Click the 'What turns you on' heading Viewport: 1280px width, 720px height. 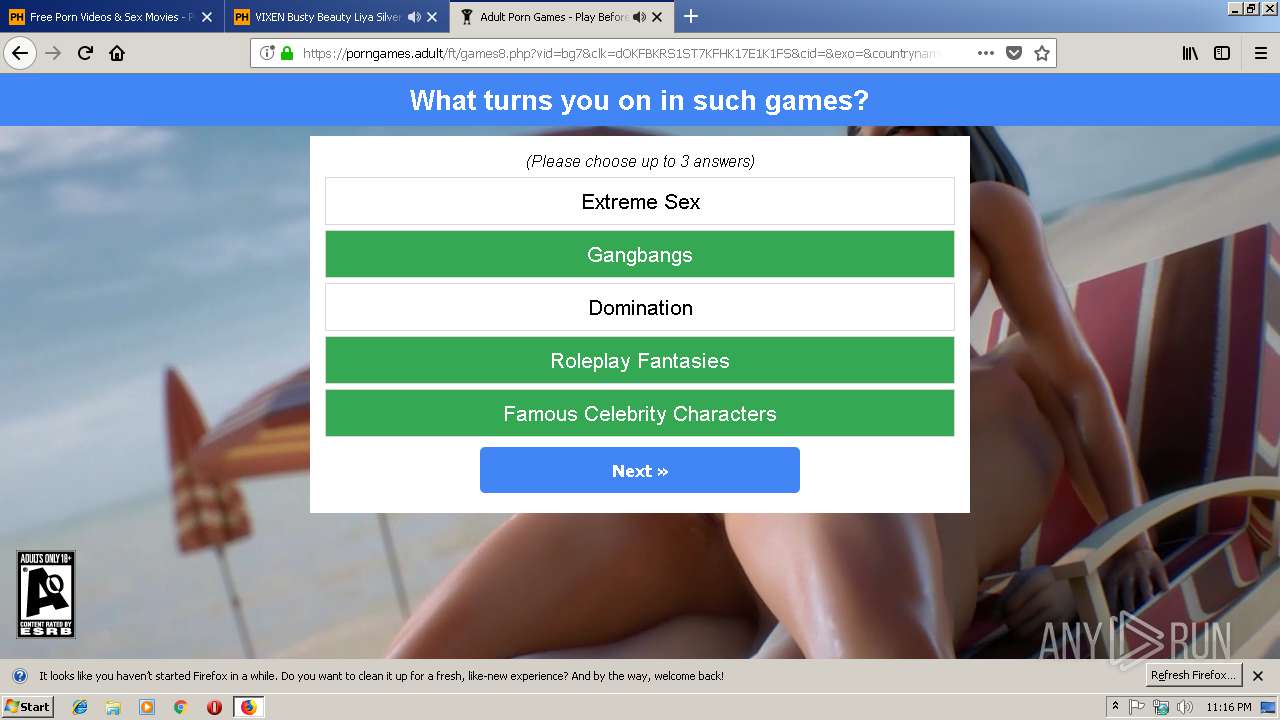[x=640, y=100]
